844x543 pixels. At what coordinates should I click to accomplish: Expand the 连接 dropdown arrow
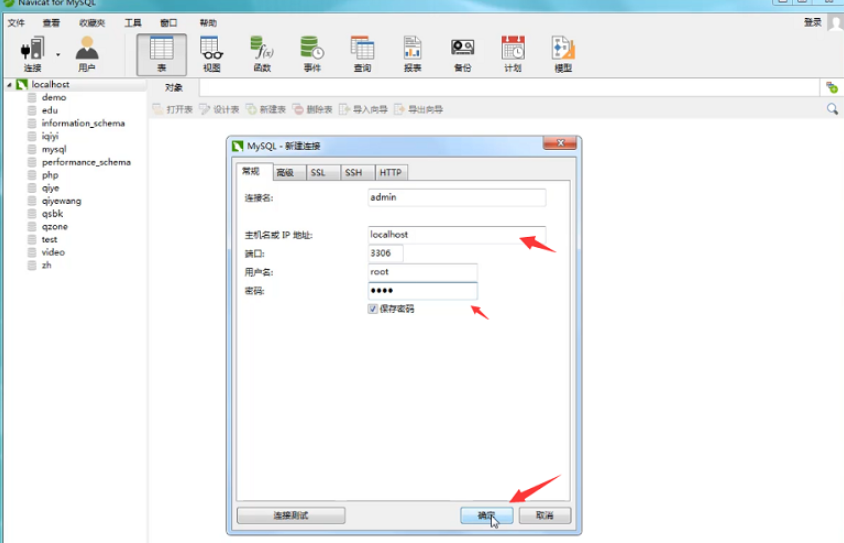(x=58, y=54)
